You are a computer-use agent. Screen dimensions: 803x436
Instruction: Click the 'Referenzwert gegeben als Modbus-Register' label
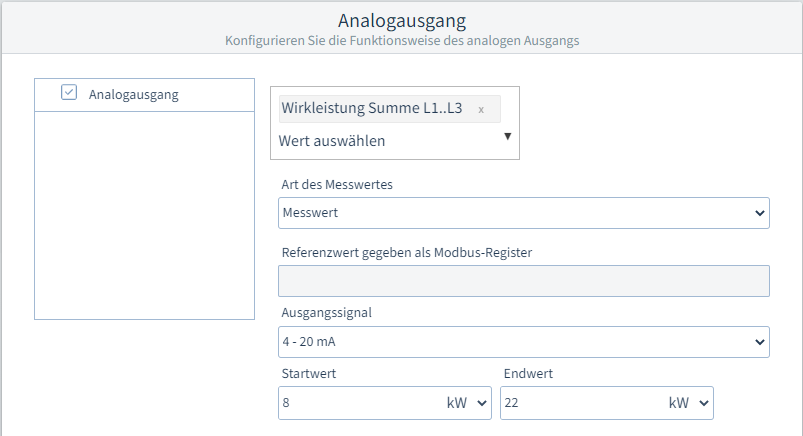pos(406,252)
